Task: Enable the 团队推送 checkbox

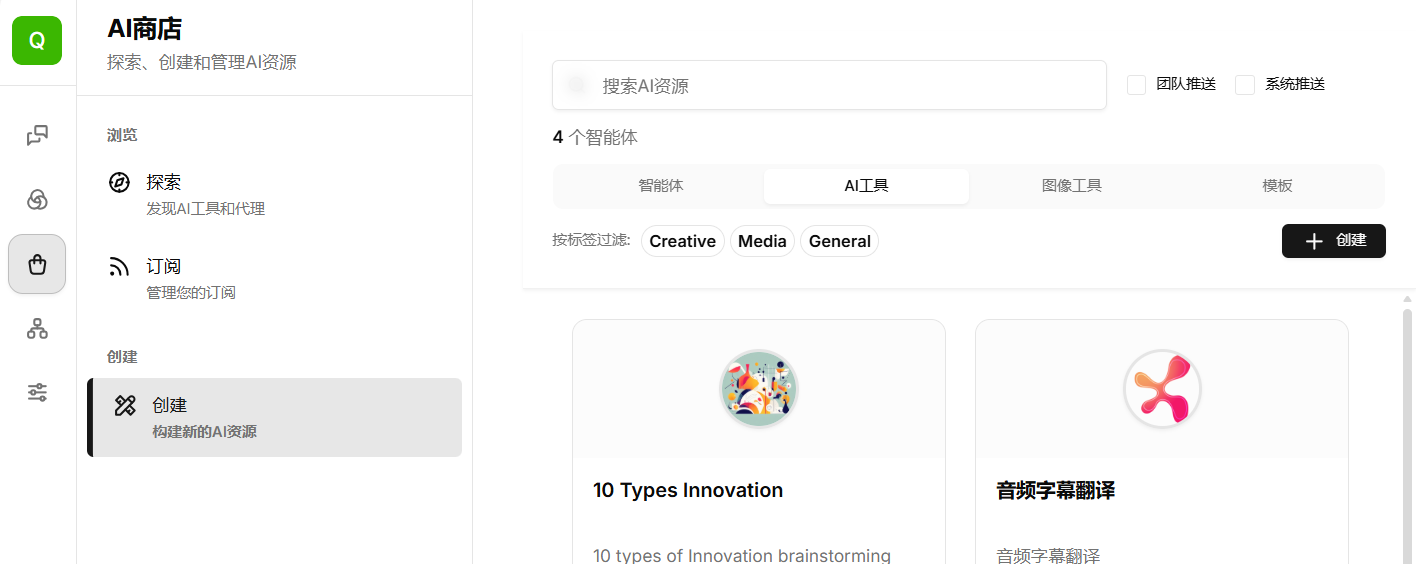Action: tap(1136, 85)
